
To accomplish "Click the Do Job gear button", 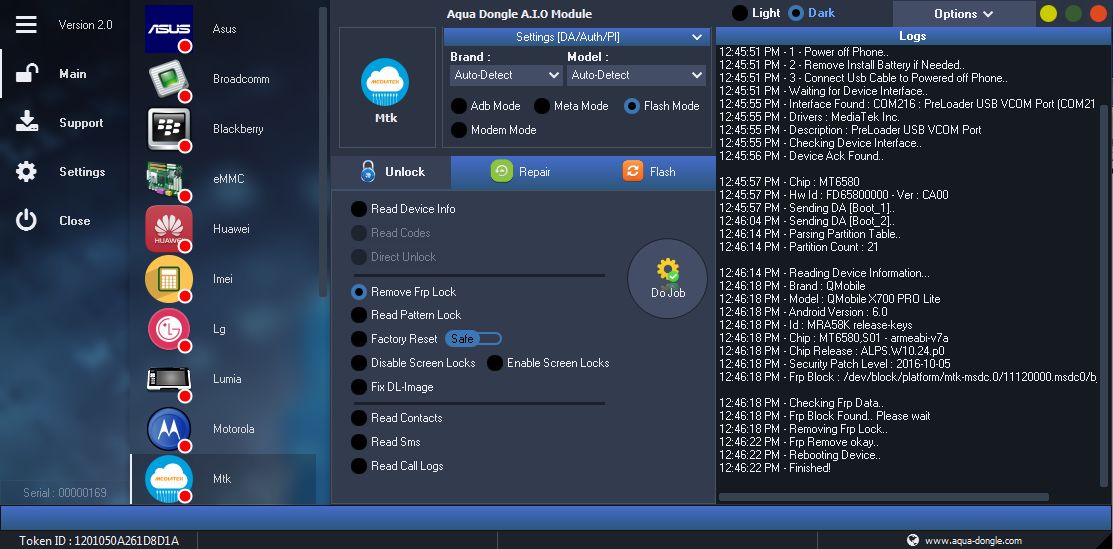I will tap(667, 278).
